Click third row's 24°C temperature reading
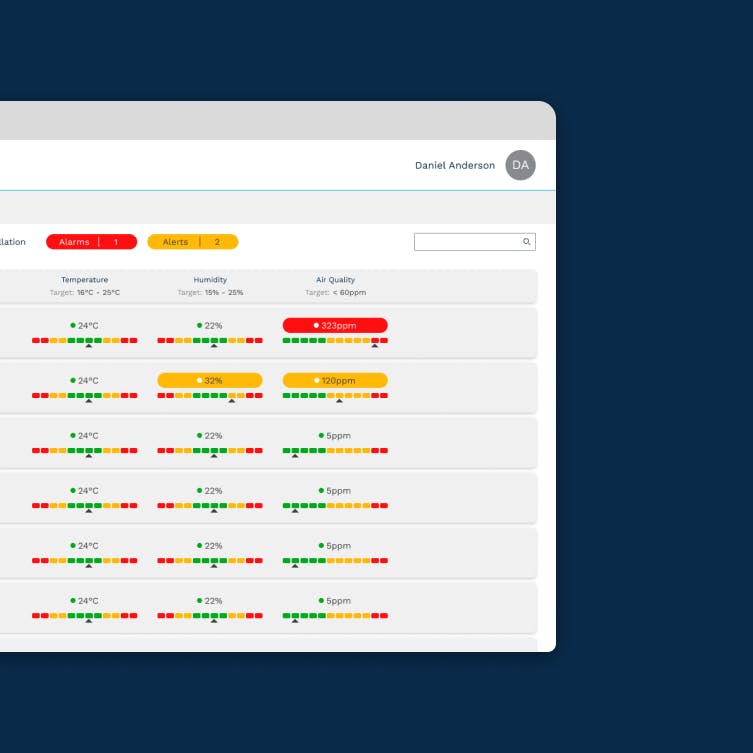Screen dimensions: 753x753 [x=85, y=436]
